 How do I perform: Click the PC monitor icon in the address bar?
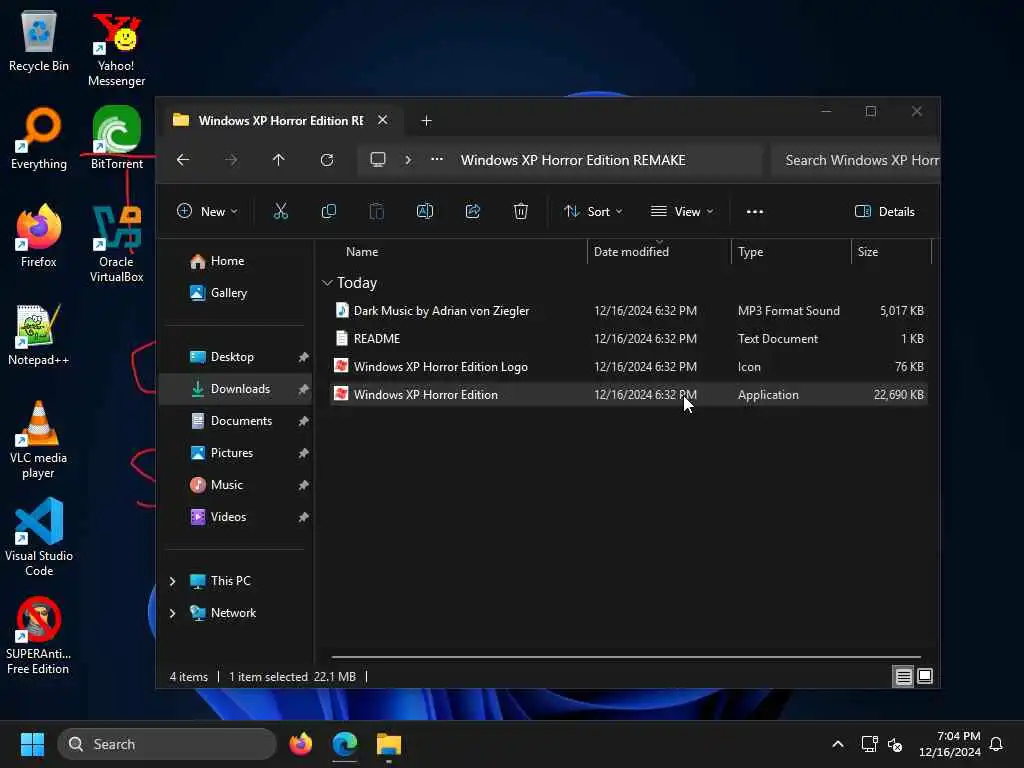tap(378, 160)
